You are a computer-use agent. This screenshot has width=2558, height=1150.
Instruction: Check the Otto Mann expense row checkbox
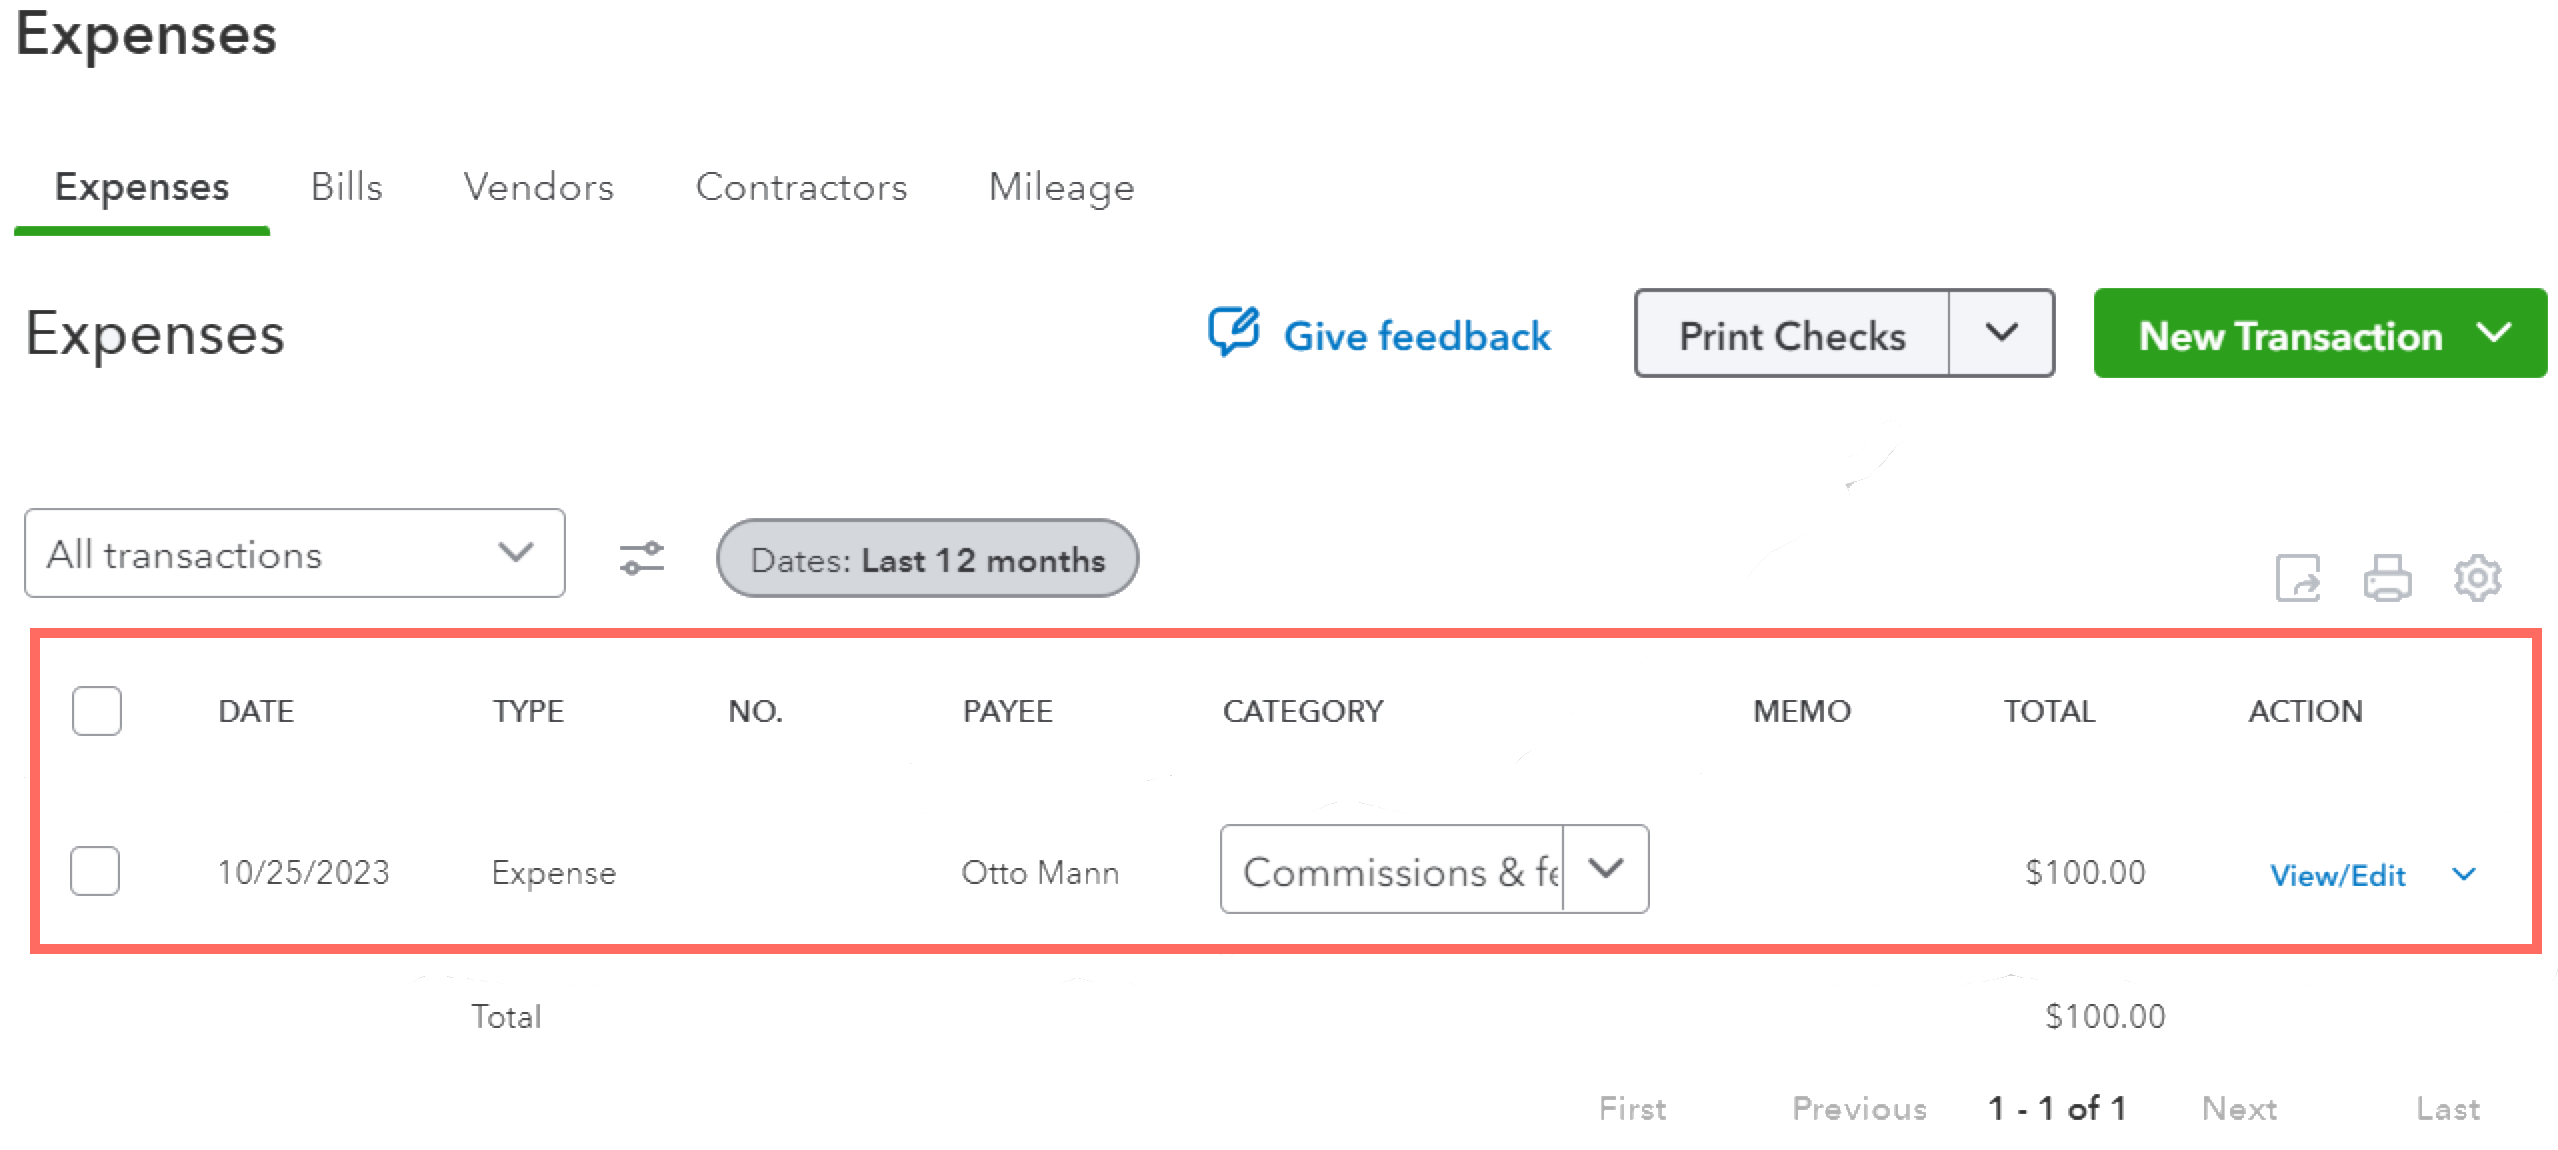point(95,871)
